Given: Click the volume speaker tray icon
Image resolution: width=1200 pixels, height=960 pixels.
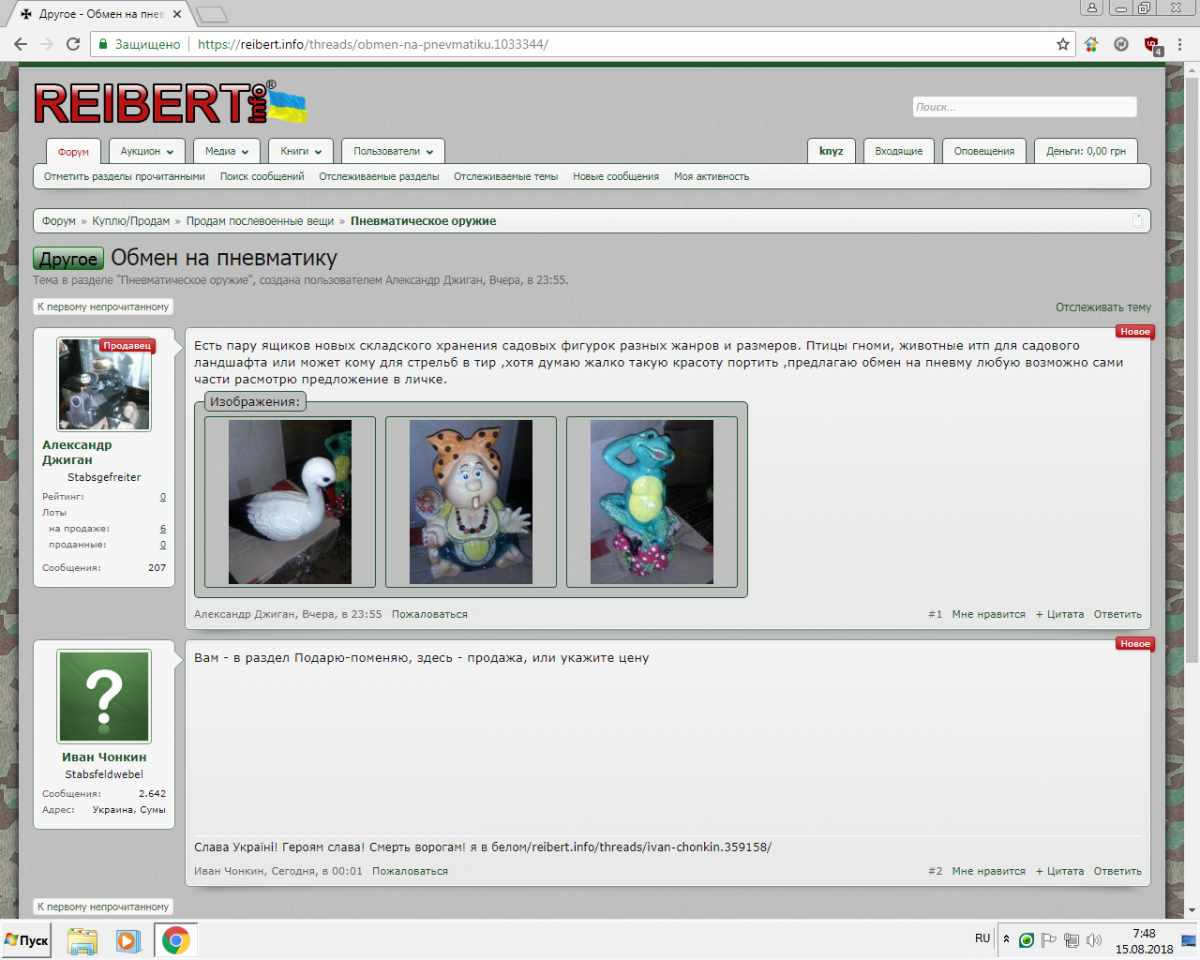Looking at the screenshot, I should 1094,940.
